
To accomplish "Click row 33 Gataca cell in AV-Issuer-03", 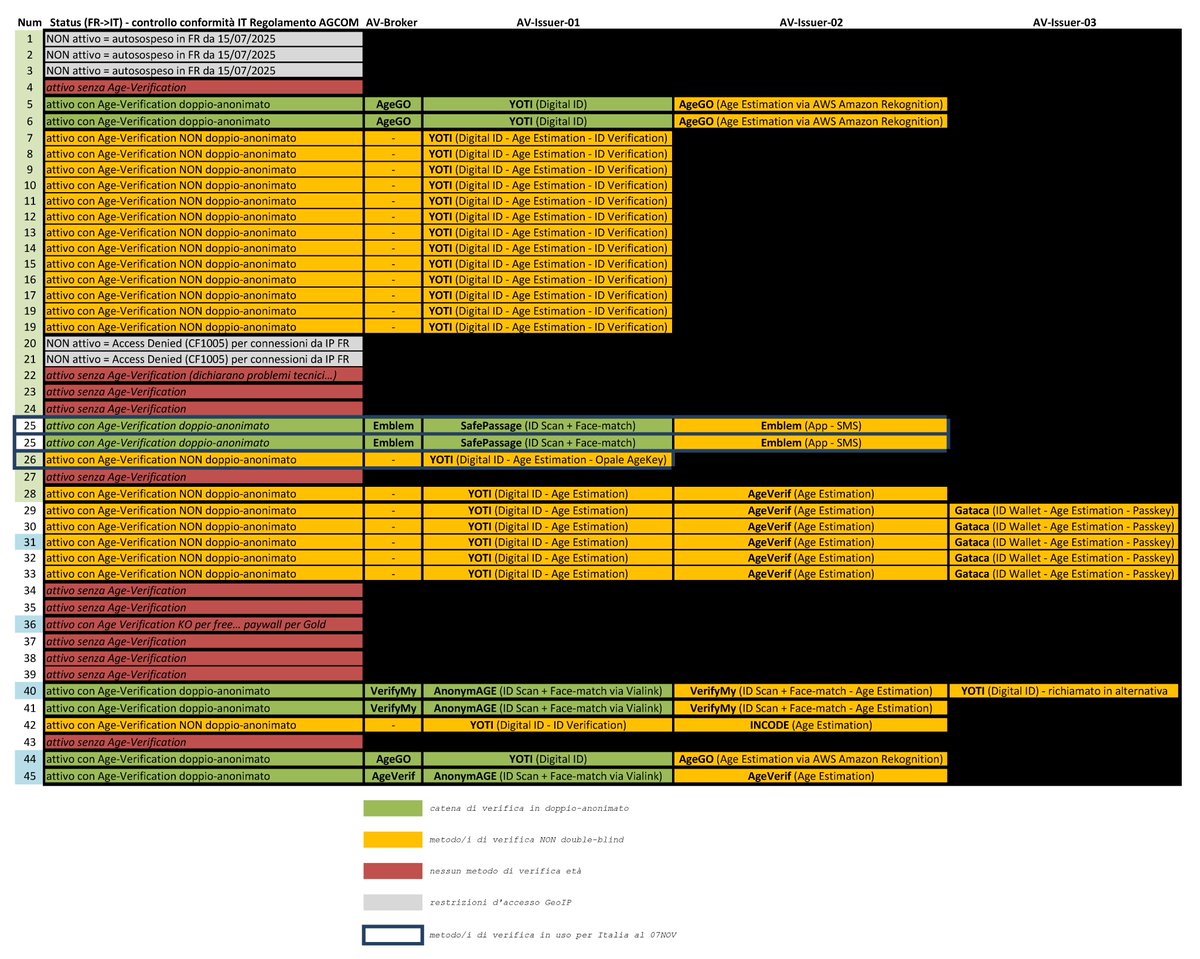I will coord(1064,575).
